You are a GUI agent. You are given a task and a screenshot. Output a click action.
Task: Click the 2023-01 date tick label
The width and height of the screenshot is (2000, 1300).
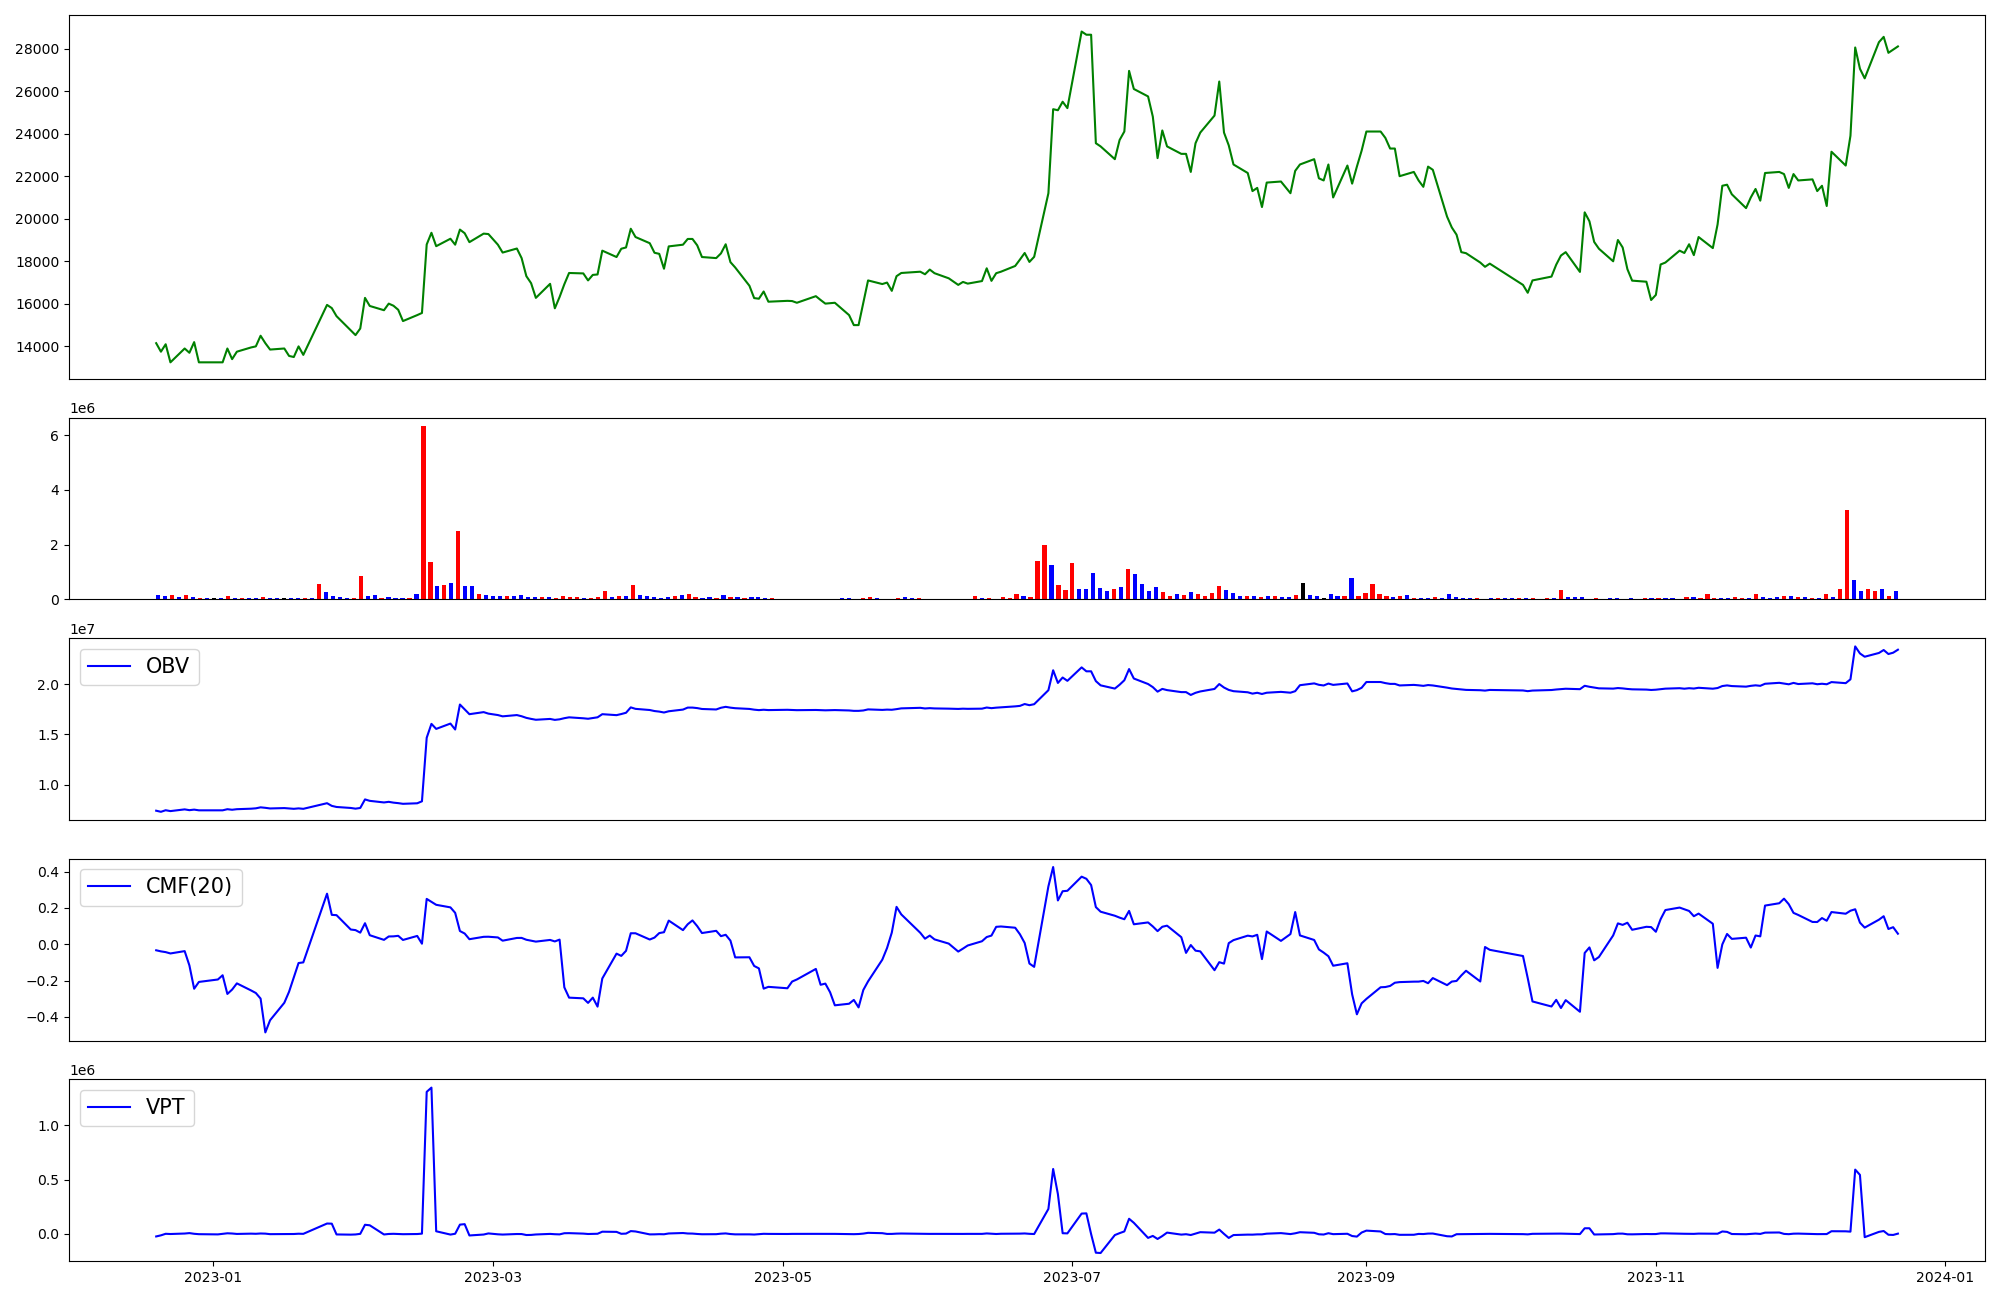pos(212,1277)
